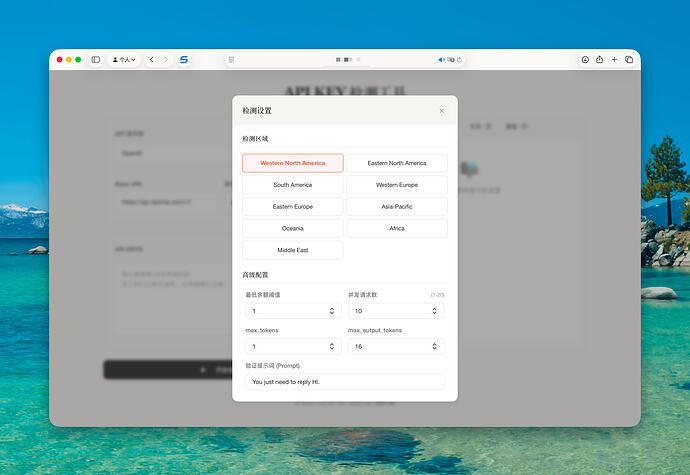Select the South America region

(x=293, y=185)
